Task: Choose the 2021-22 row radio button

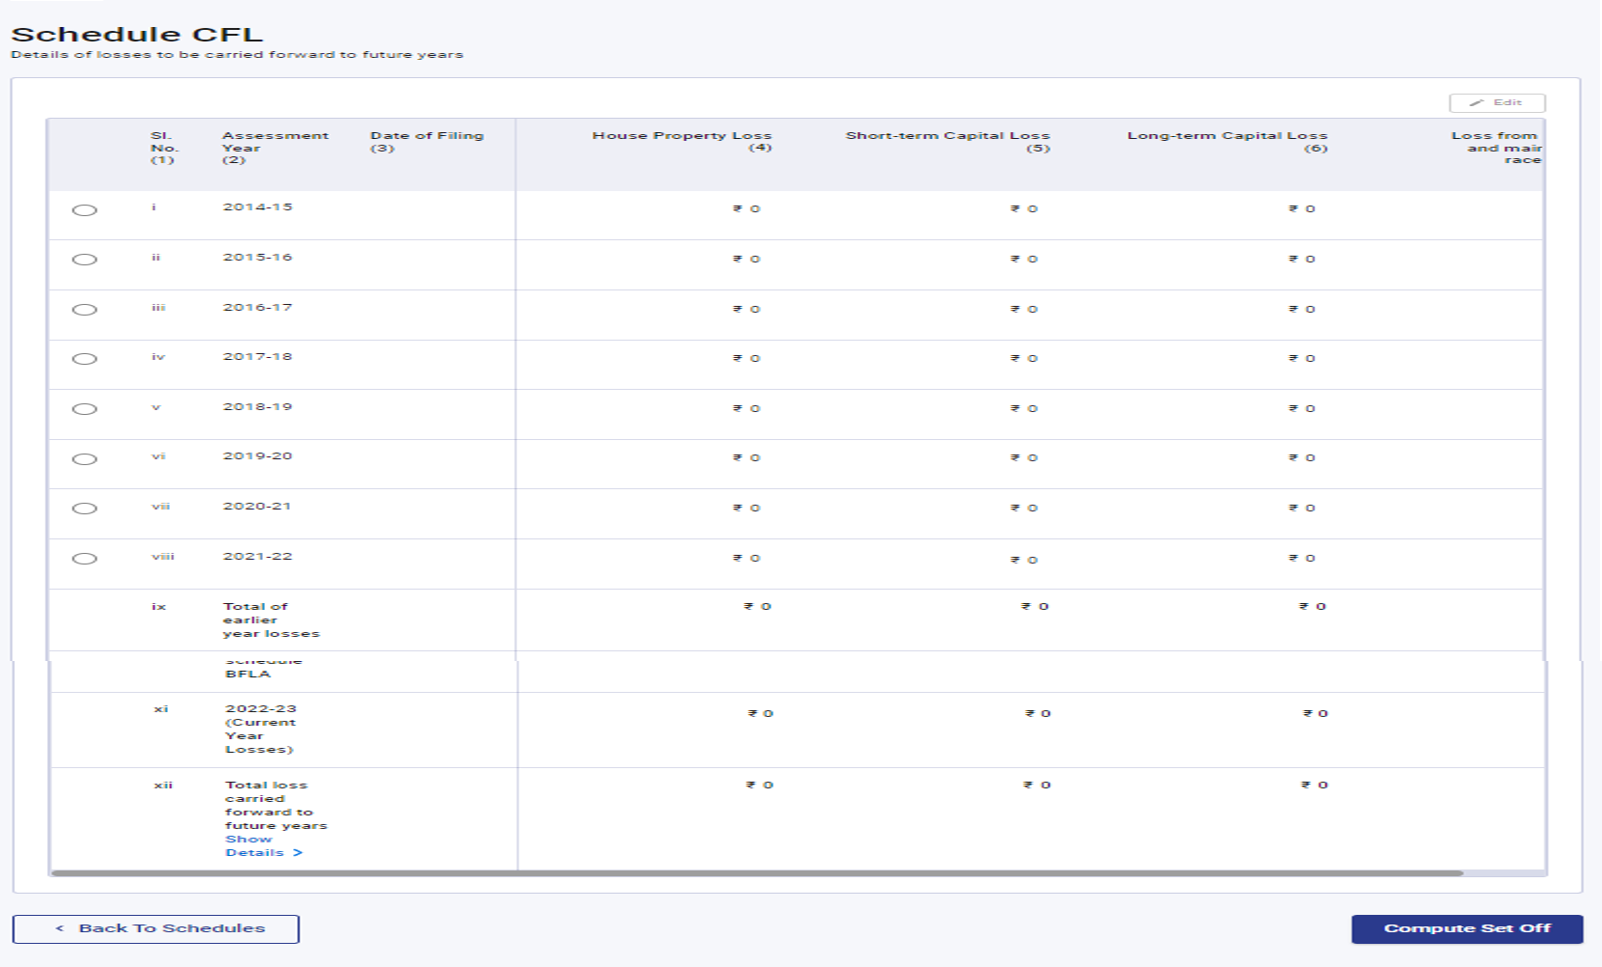Action: click(85, 558)
